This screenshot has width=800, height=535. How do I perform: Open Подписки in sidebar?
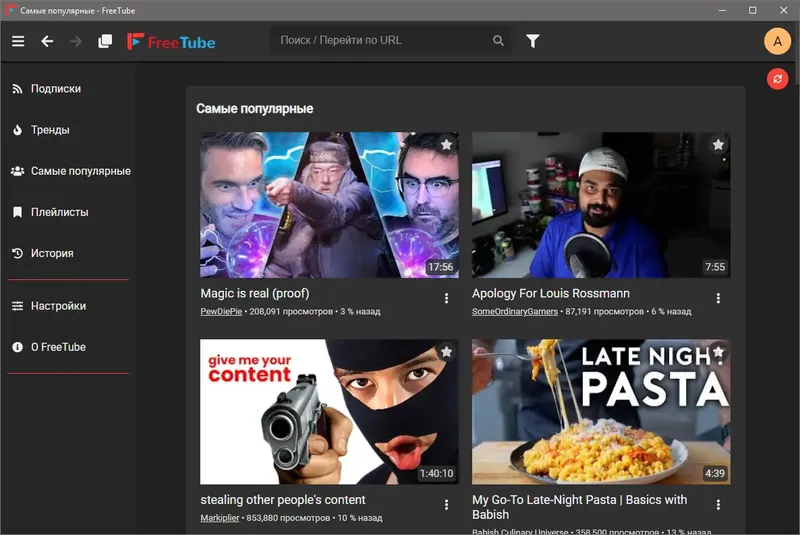tap(68, 89)
